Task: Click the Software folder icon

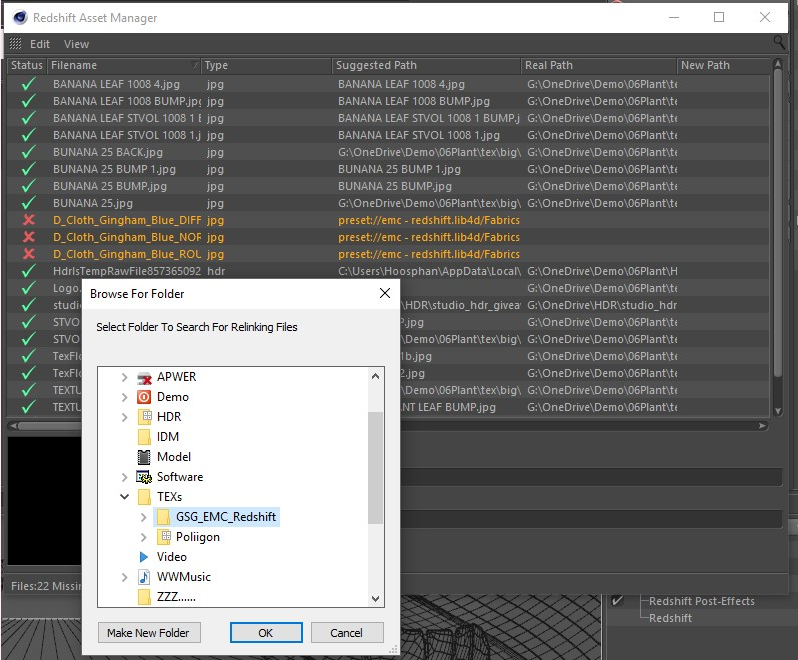Action: click(x=144, y=477)
